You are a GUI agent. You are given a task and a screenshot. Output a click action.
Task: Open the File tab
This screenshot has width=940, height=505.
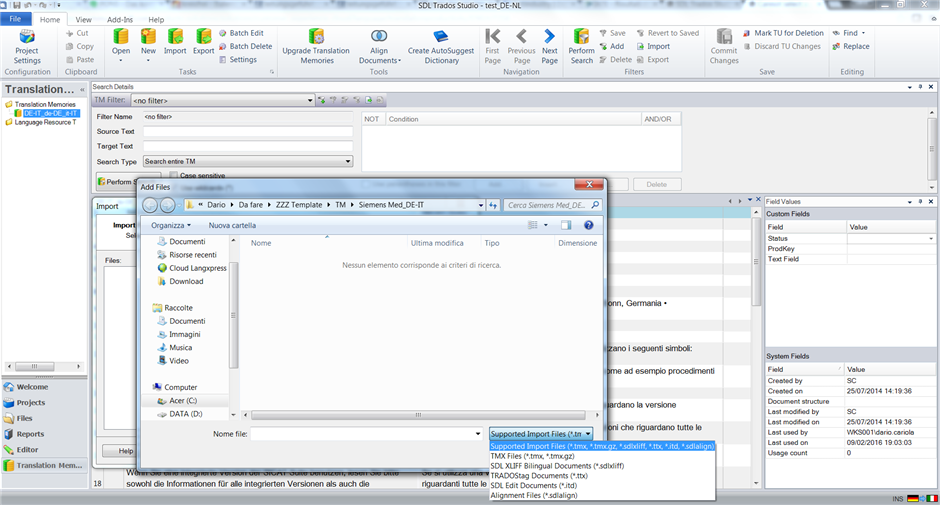click(x=15, y=19)
